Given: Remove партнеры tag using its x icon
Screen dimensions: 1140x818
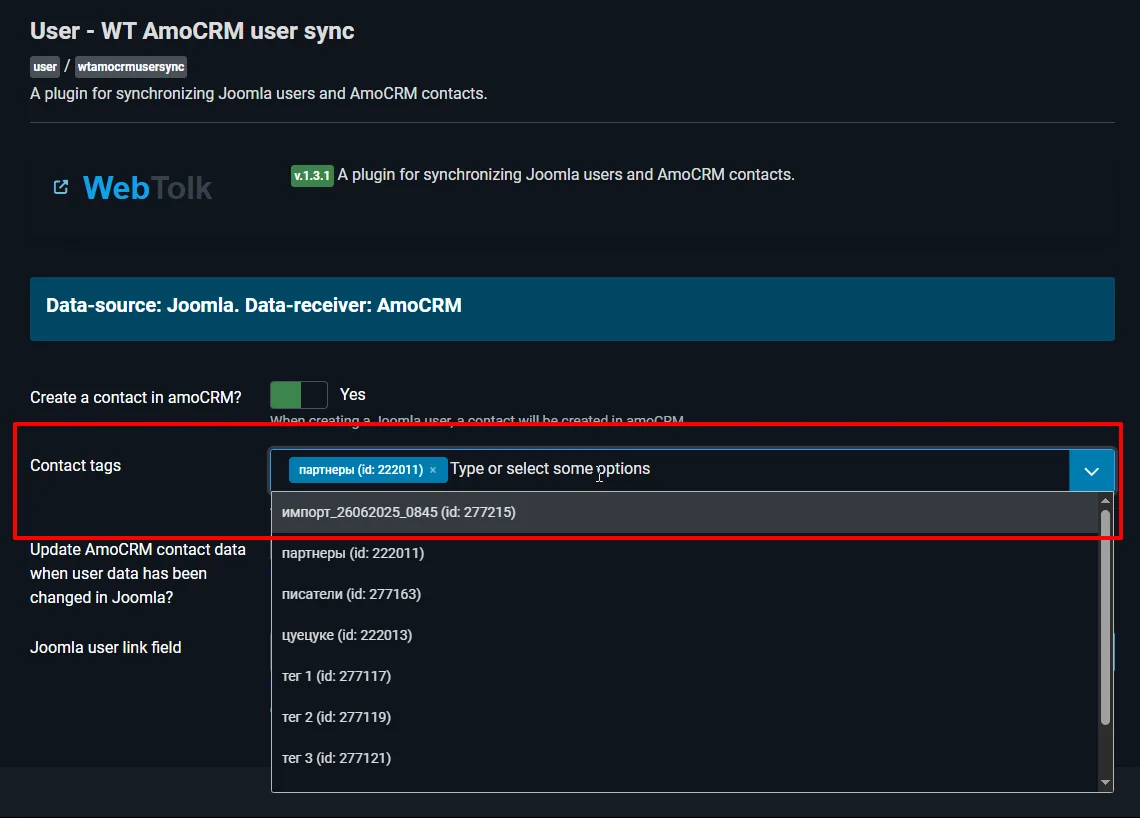Looking at the screenshot, I should [x=433, y=469].
